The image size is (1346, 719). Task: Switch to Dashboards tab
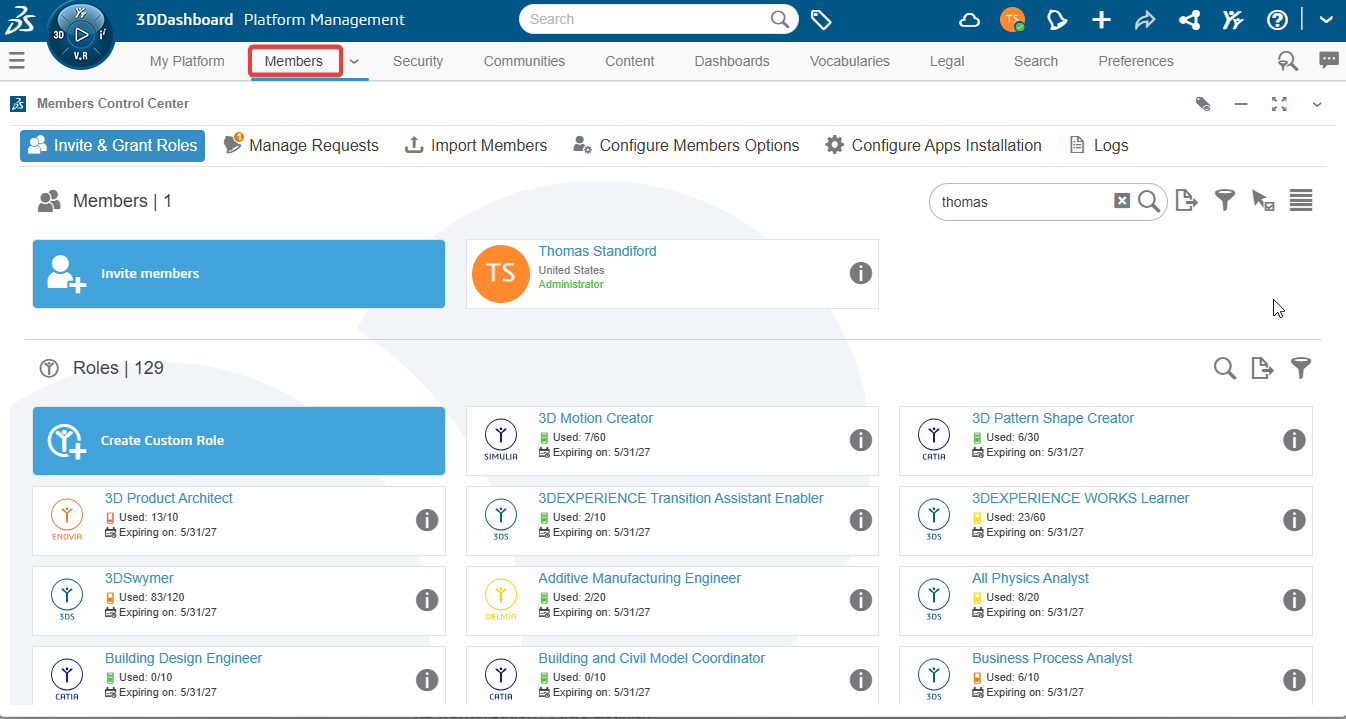732,61
